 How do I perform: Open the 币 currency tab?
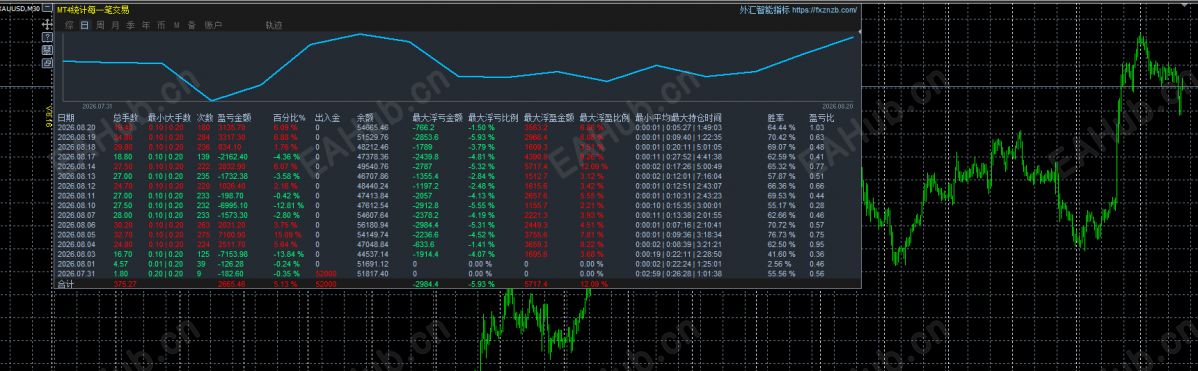[x=161, y=25]
